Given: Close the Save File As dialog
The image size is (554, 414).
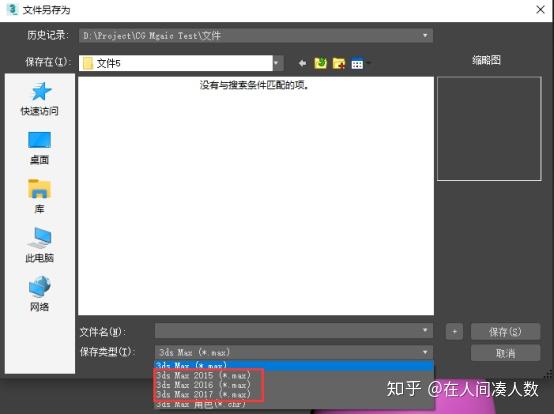Looking at the screenshot, I should [x=540, y=10].
